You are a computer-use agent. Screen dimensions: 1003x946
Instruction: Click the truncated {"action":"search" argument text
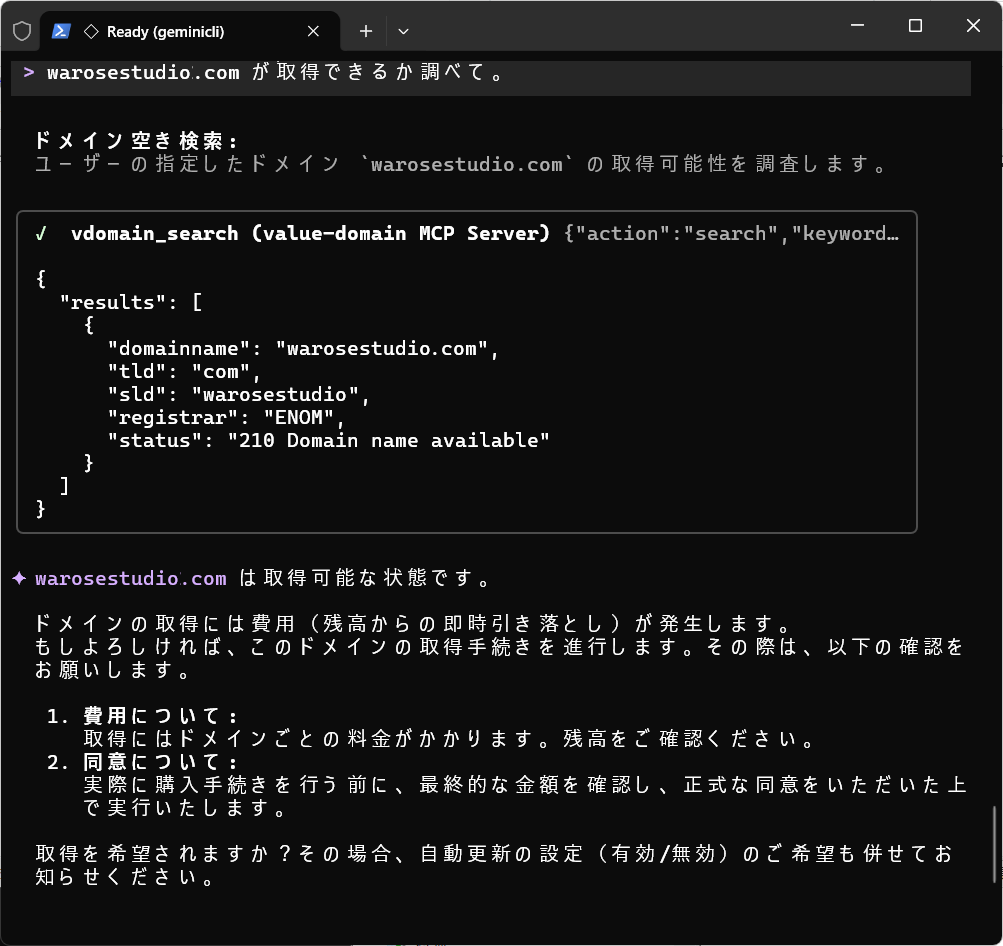click(731, 233)
